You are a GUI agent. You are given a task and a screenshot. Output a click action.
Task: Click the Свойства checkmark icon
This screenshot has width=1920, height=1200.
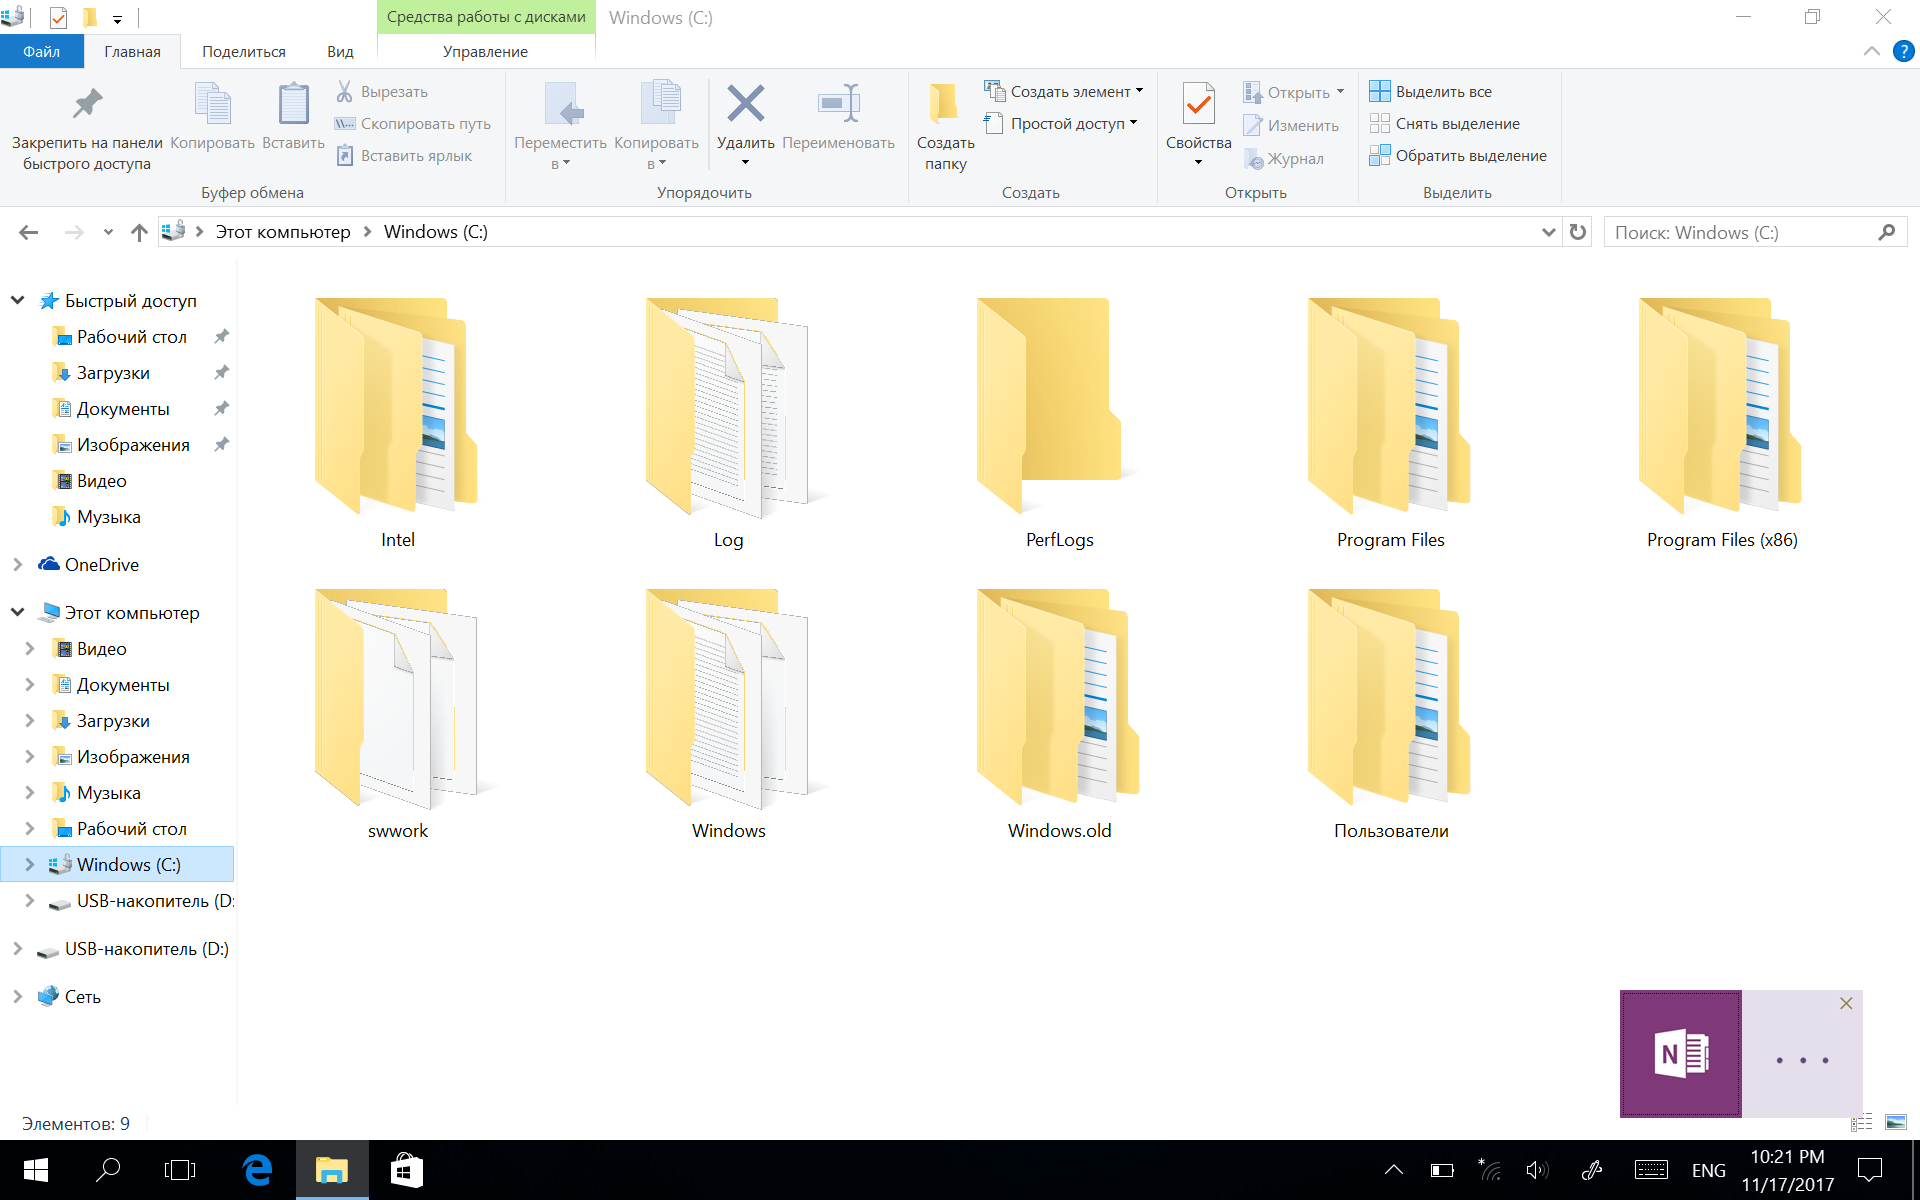click(1198, 103)
